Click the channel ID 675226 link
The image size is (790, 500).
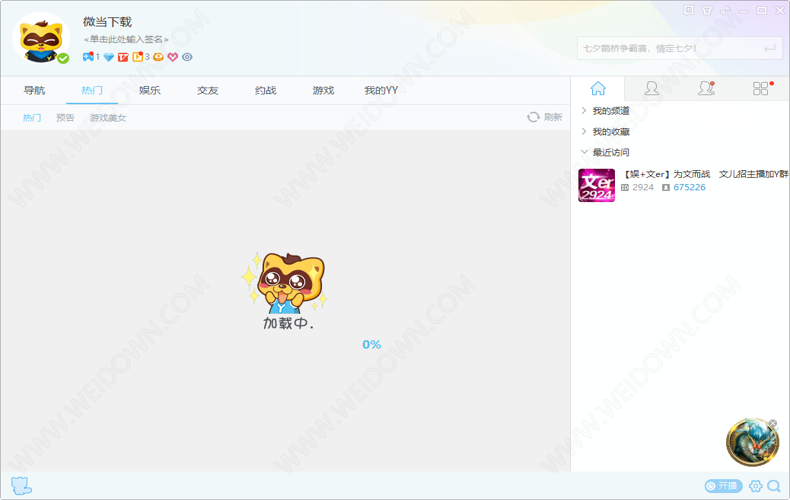pyautogui.click(x=689, y=188)
